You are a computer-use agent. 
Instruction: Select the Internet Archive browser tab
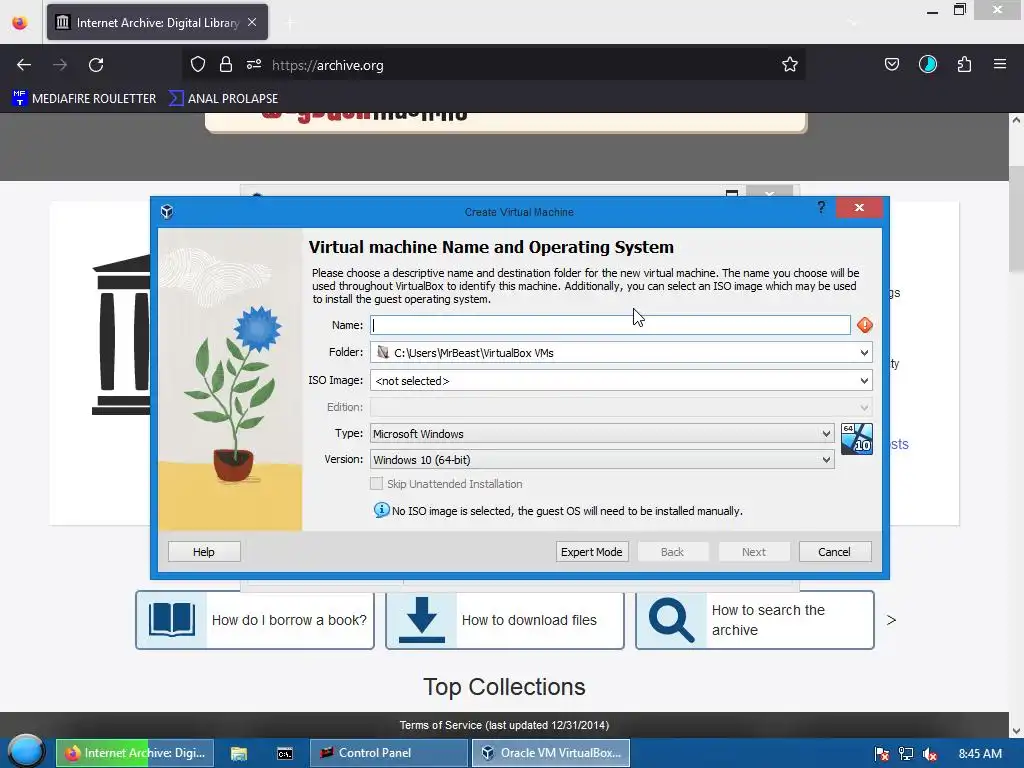point(157,23)
